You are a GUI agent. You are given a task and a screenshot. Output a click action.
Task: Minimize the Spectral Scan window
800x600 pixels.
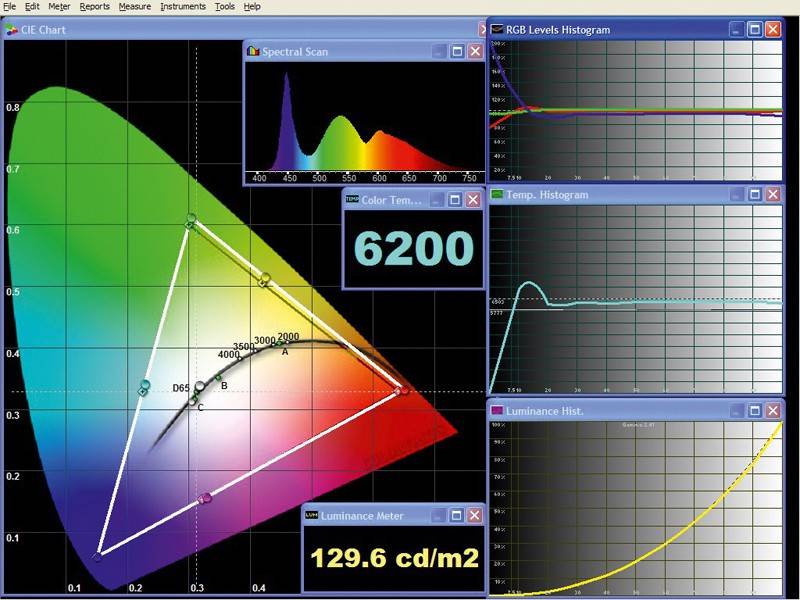[x=438, y=52]
